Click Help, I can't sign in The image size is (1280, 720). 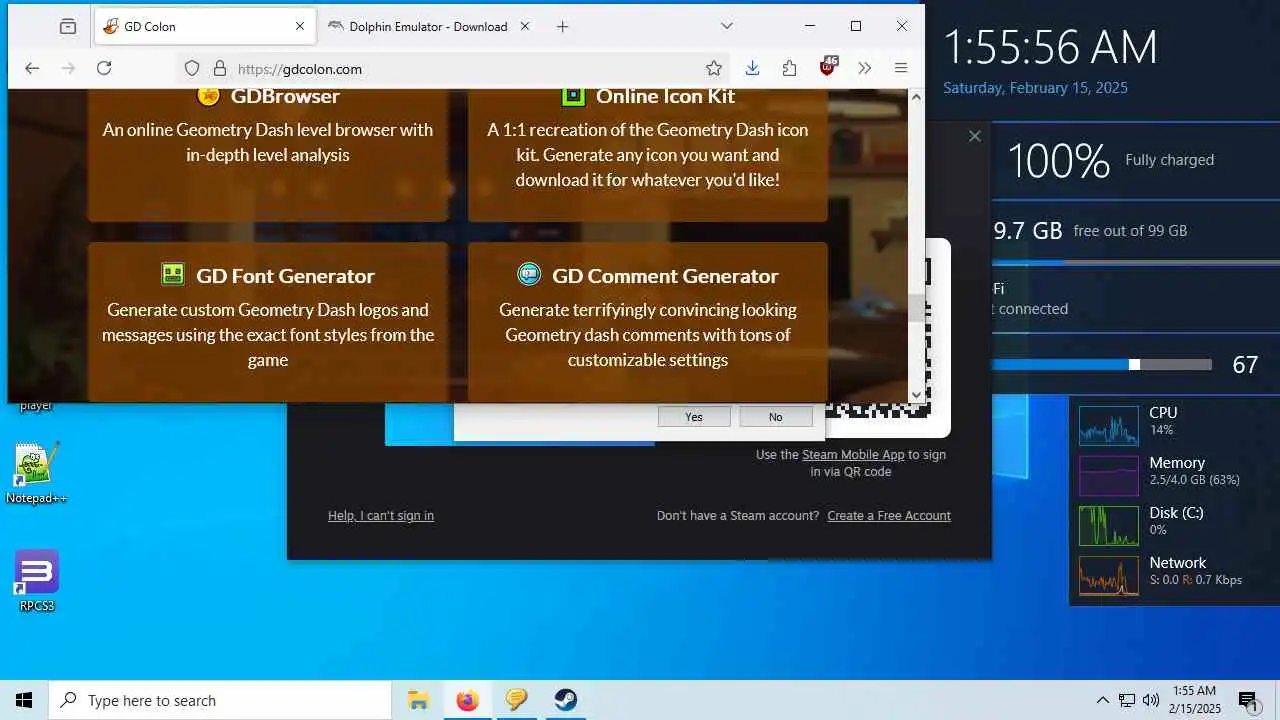(x=381, y=516)
